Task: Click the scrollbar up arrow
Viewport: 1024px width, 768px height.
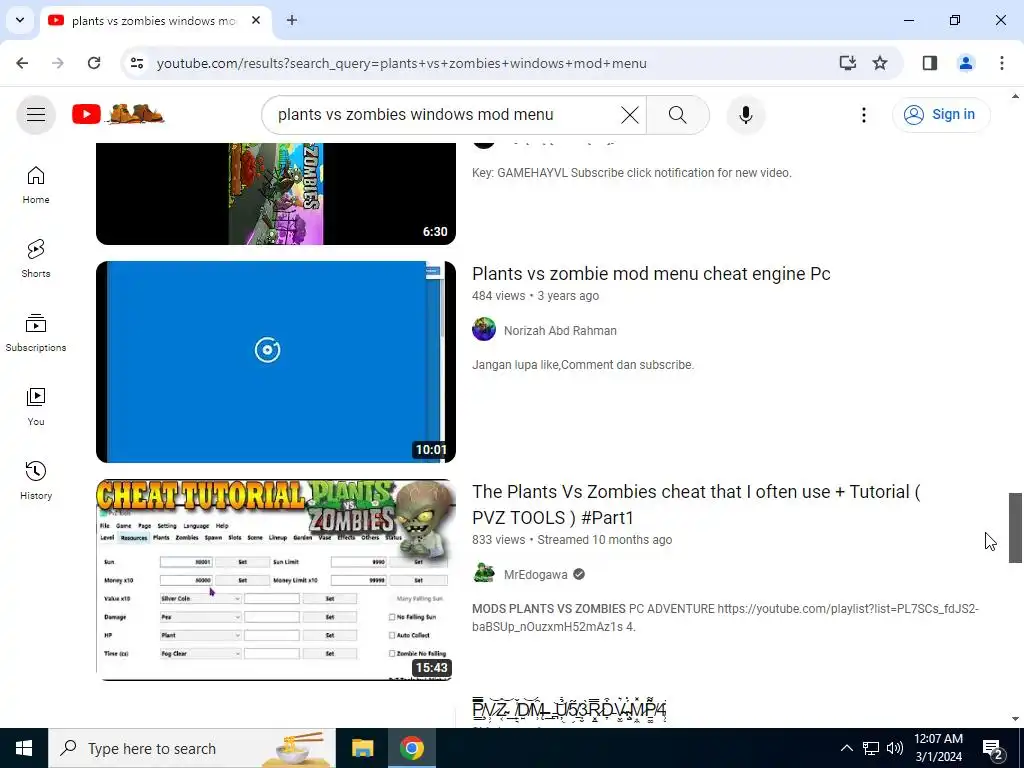Action: click(x=1015, y=96)
